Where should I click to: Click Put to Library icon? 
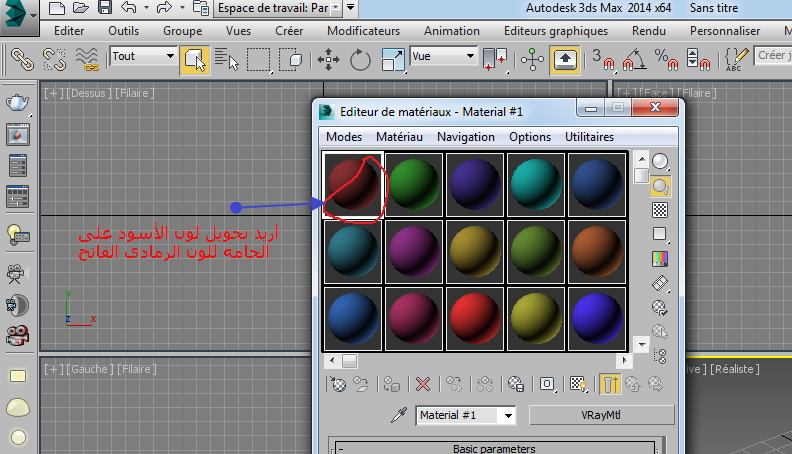coord(516,384)
